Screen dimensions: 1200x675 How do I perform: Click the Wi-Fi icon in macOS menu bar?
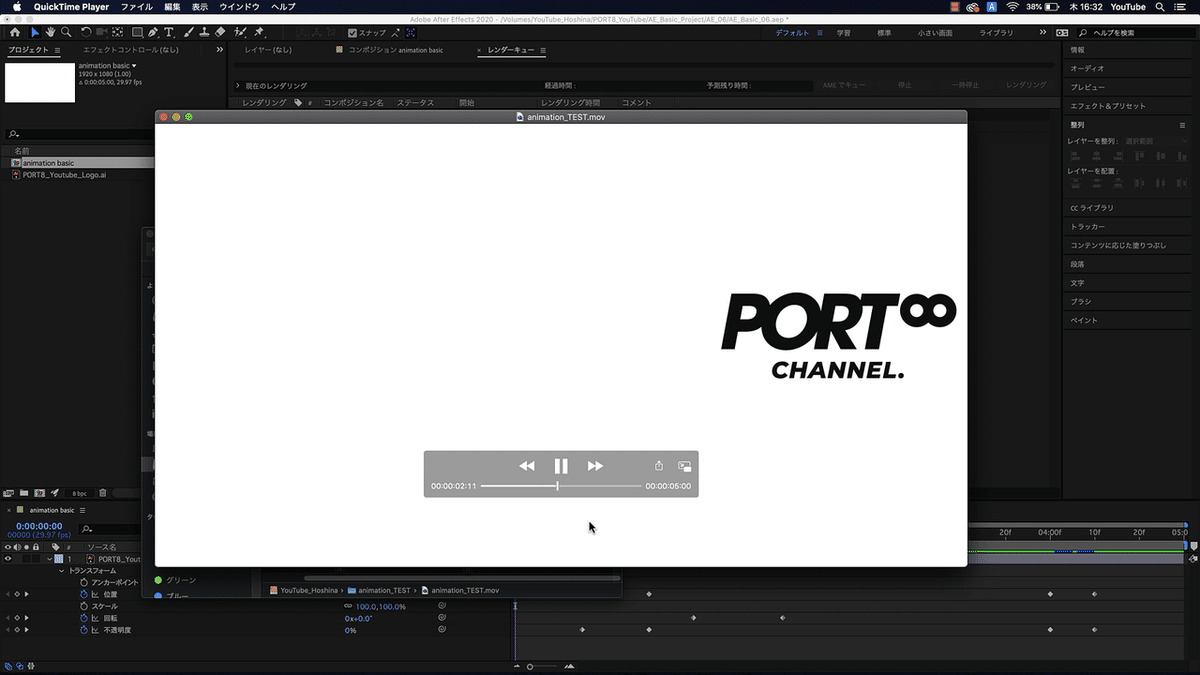pos(1012,7)
